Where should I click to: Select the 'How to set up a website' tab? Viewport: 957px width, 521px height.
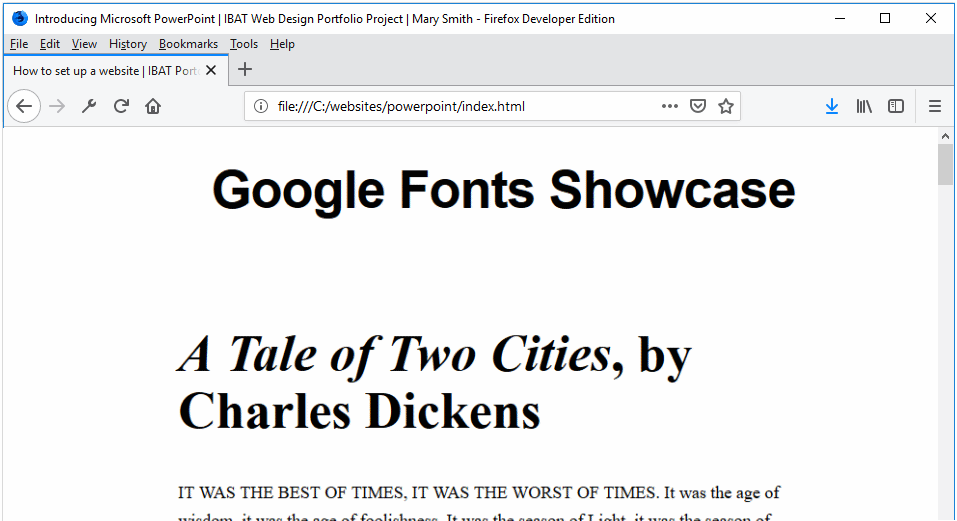coord(116,70)
